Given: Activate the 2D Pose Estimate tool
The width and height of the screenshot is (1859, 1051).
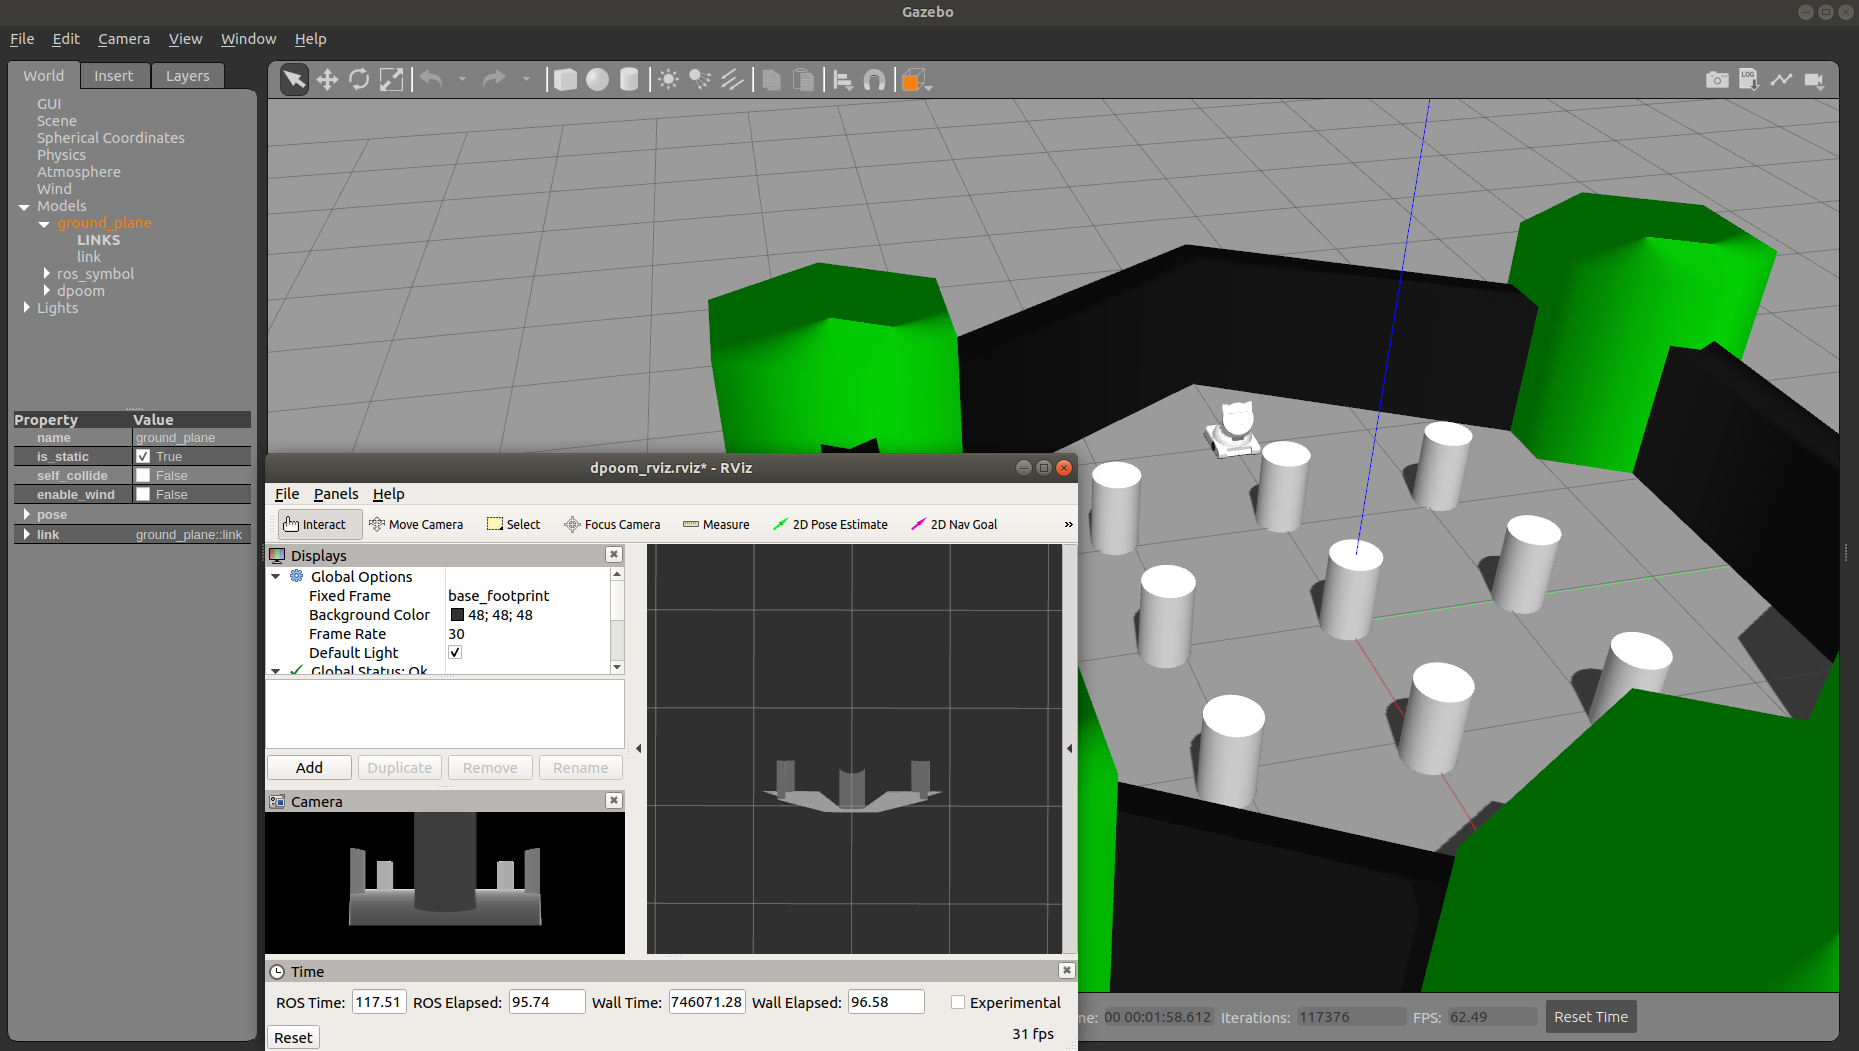Looking at the screenshot, I should tap(830, 525).
